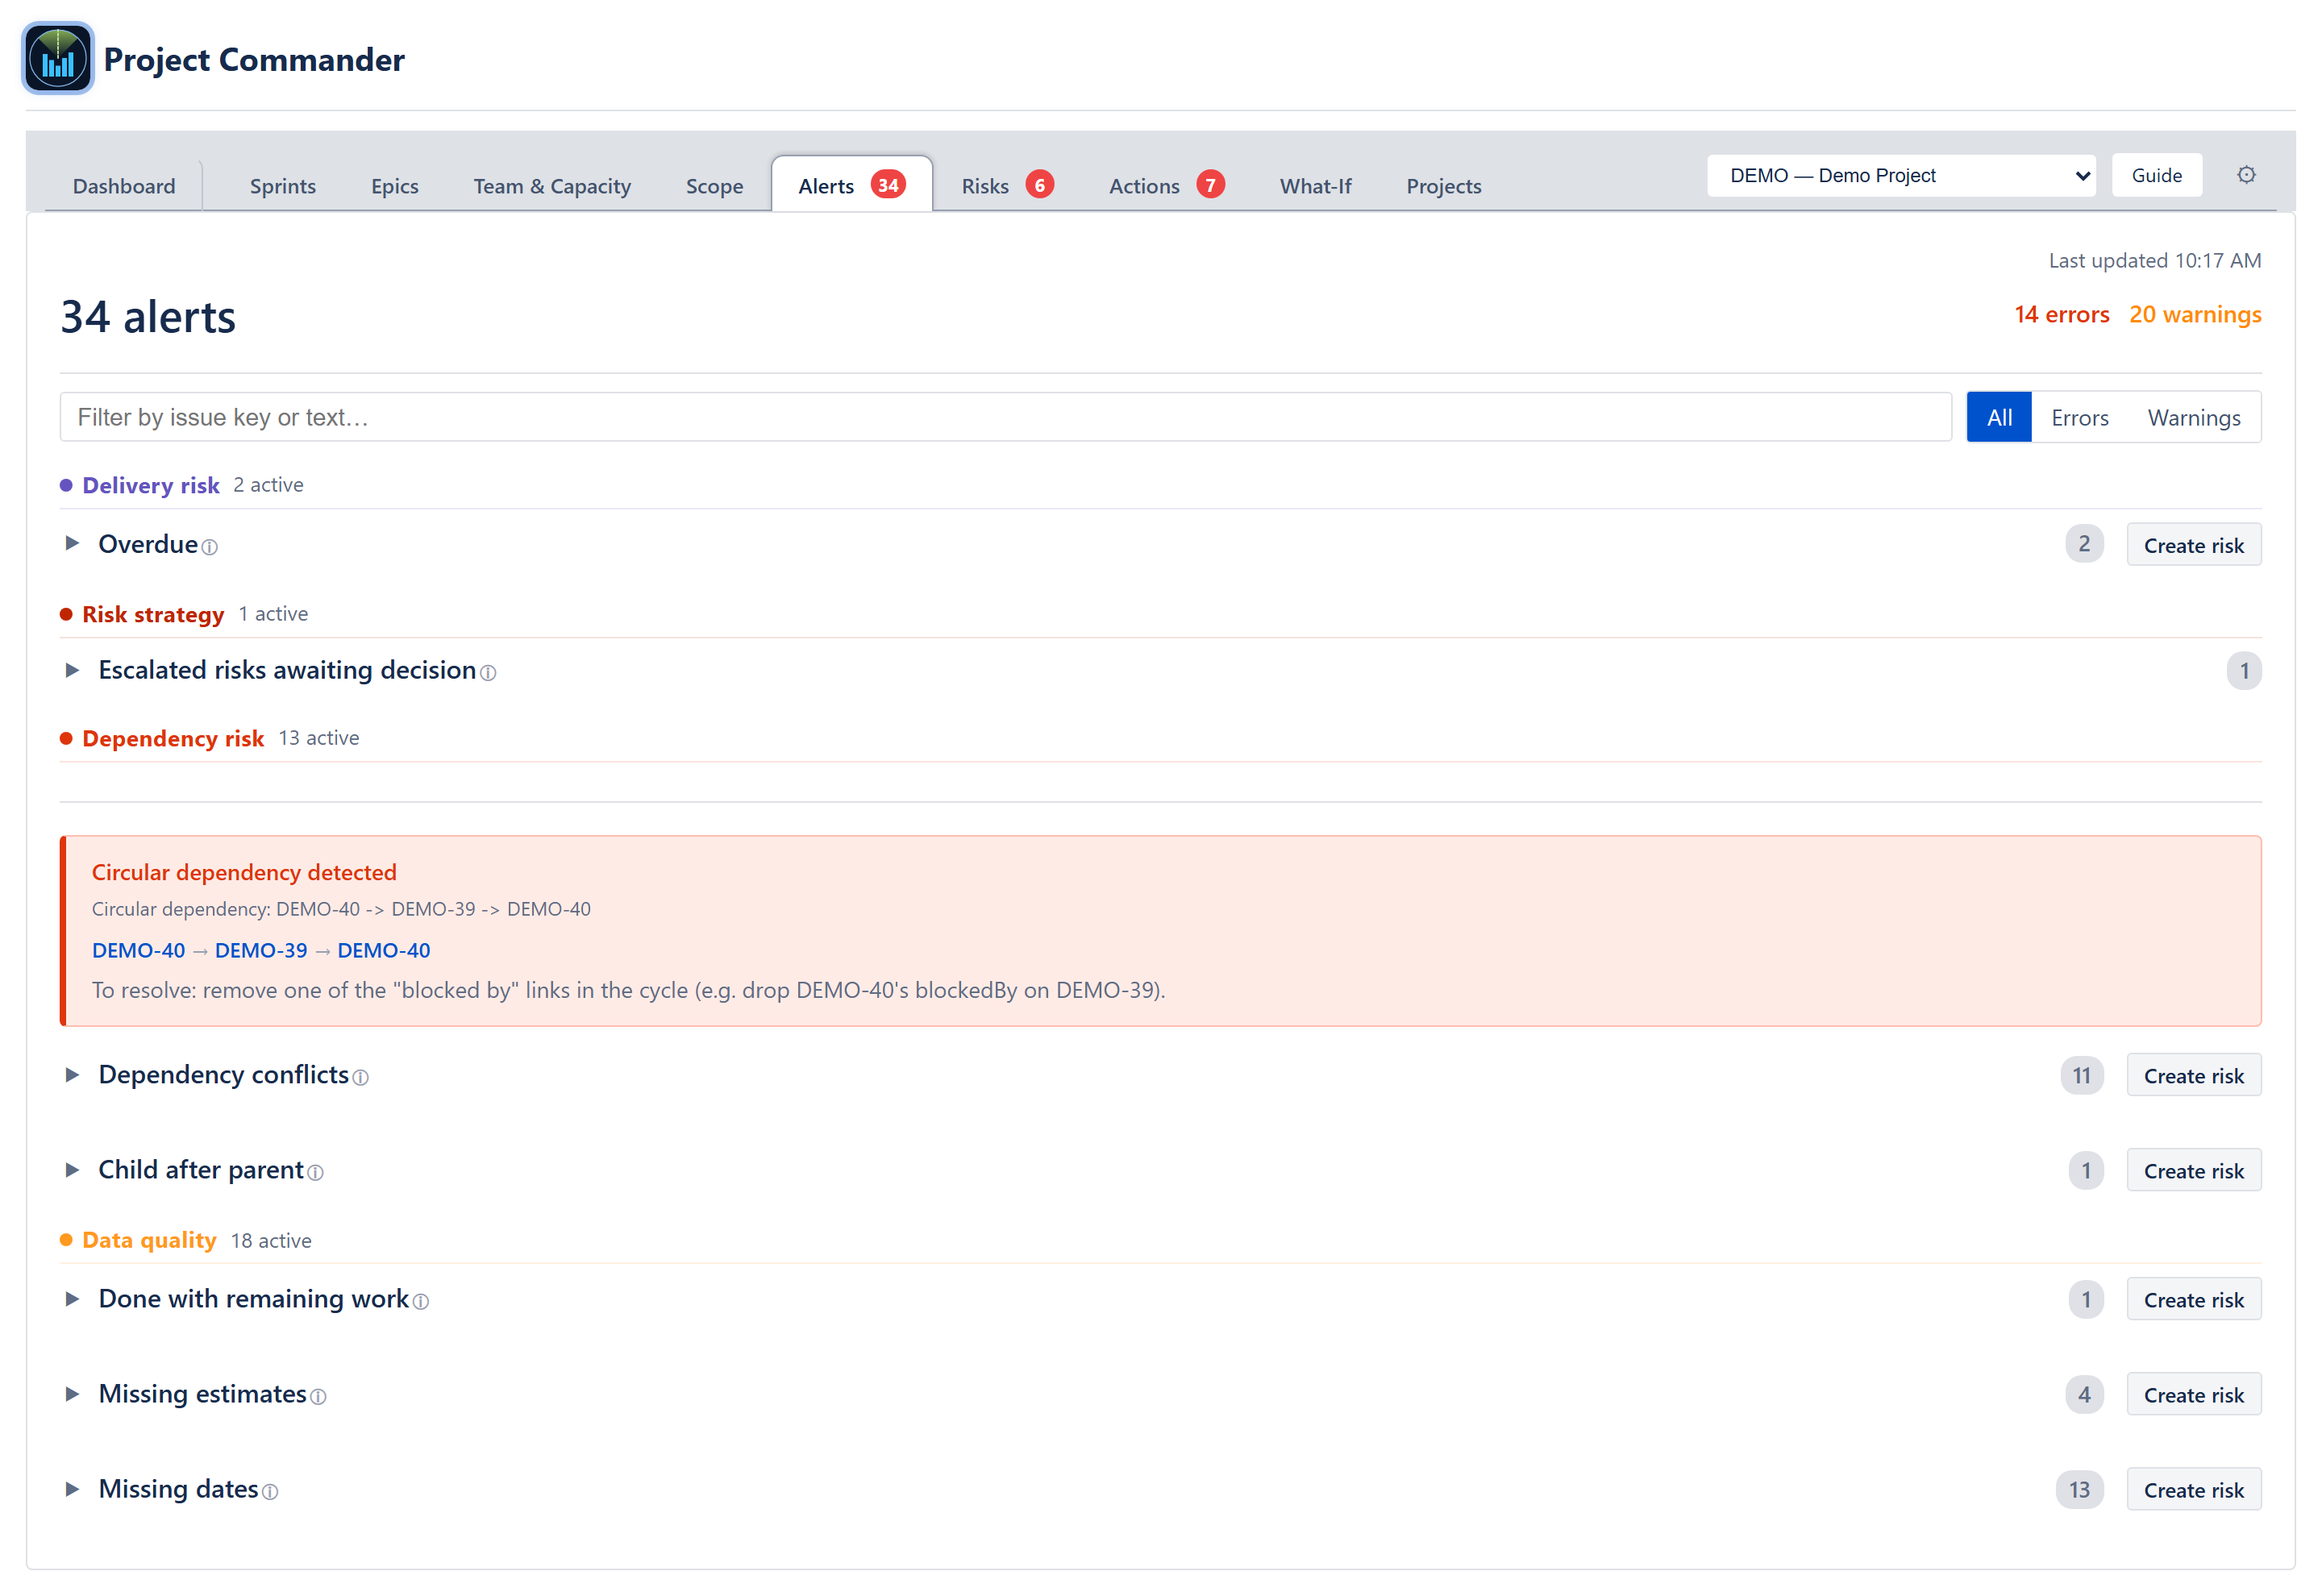Open the Epics tab
This screenshot has width=2322, height=1596.
(x=395, y=186)
